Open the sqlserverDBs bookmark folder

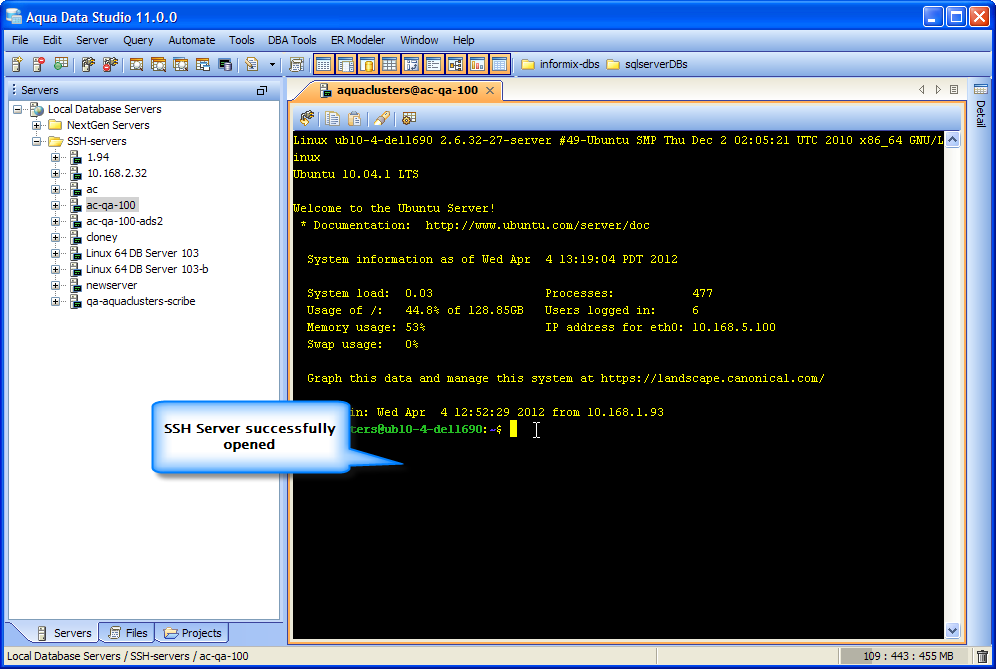647,64
